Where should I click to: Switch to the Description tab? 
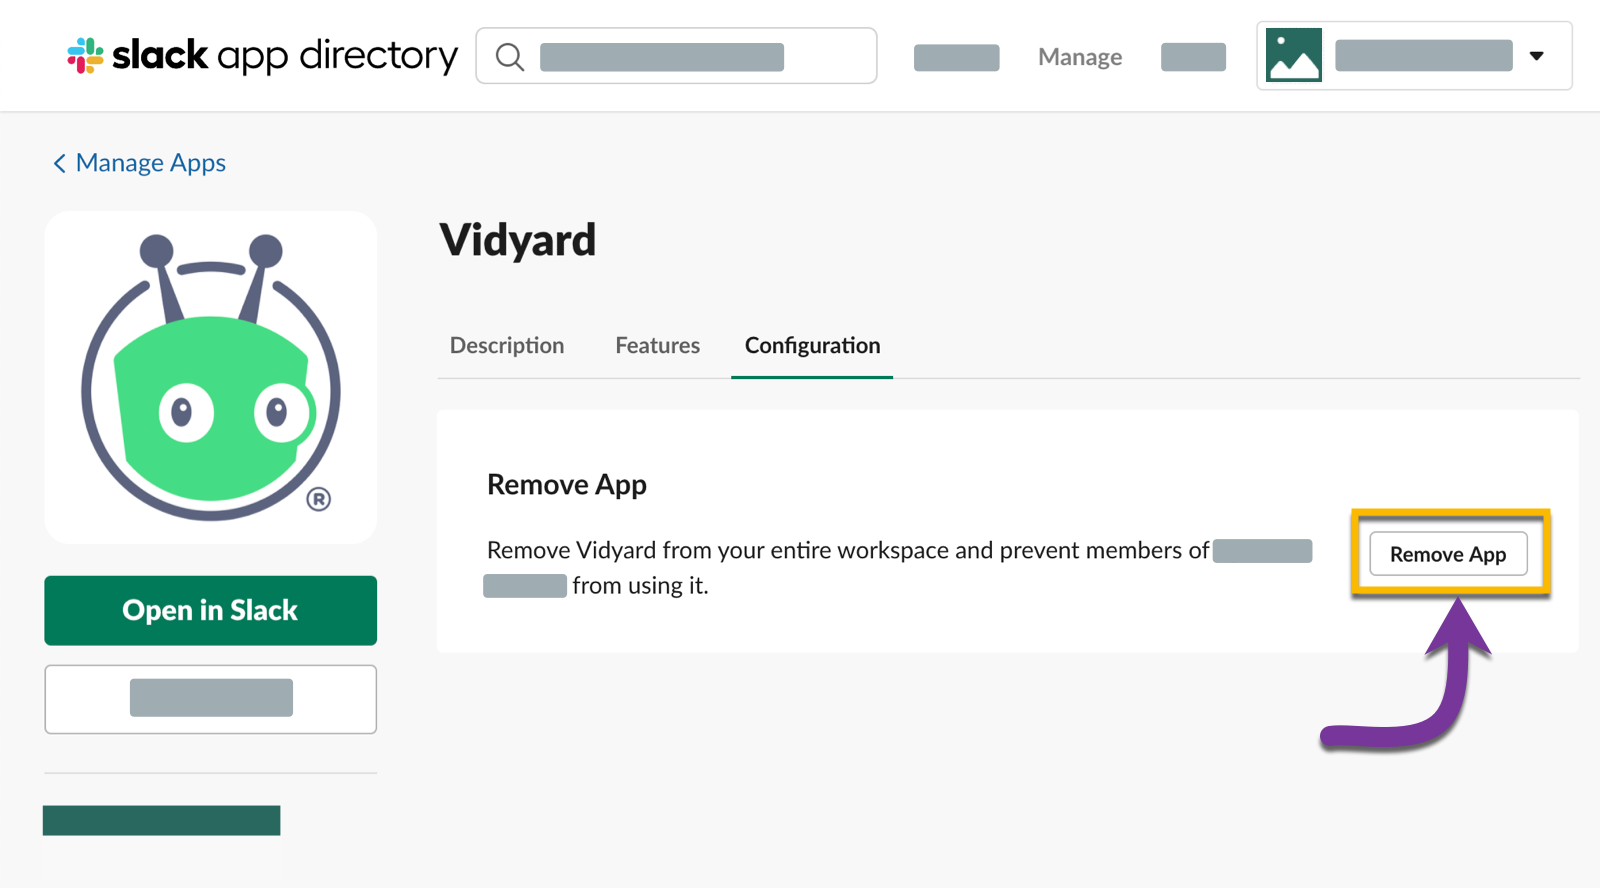[507, 345]
